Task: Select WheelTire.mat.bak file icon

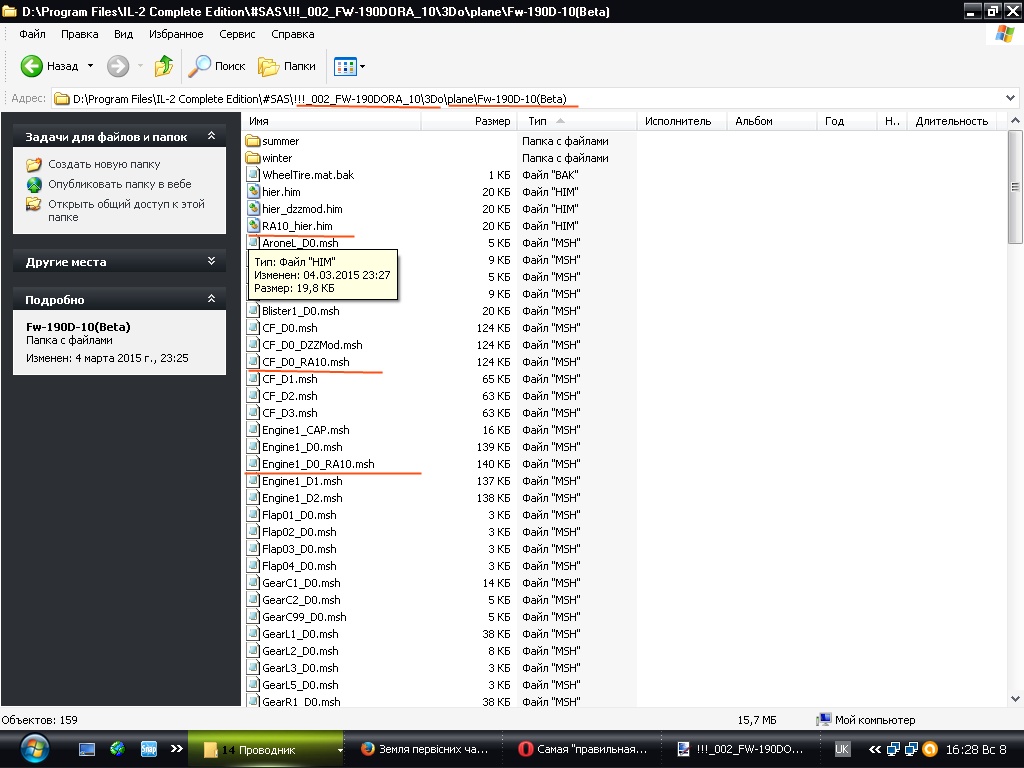Action: 253,175
